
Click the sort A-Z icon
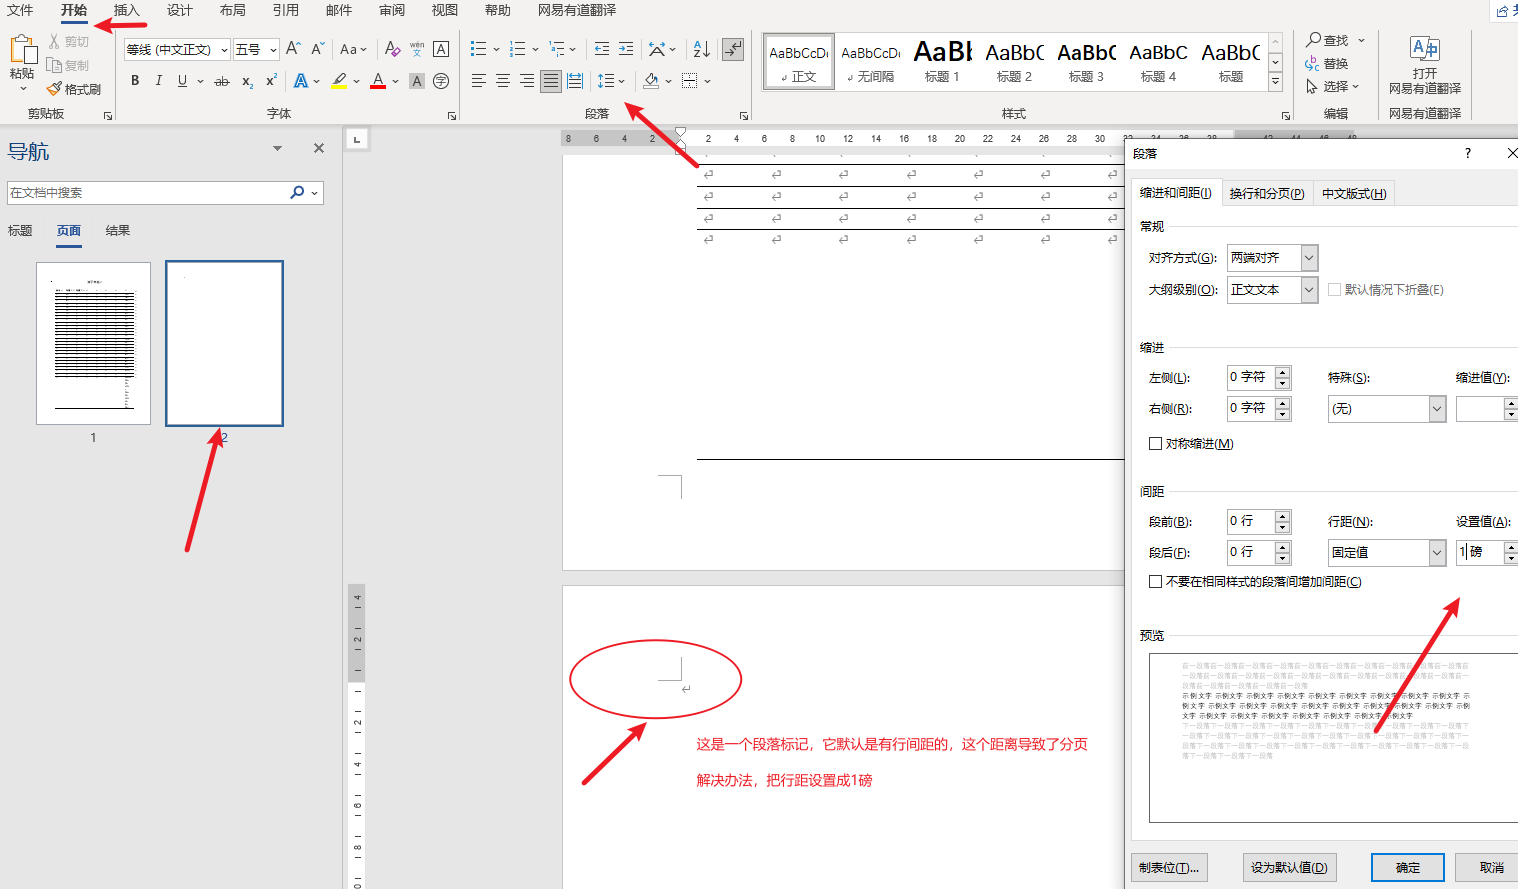pos(702,48)
